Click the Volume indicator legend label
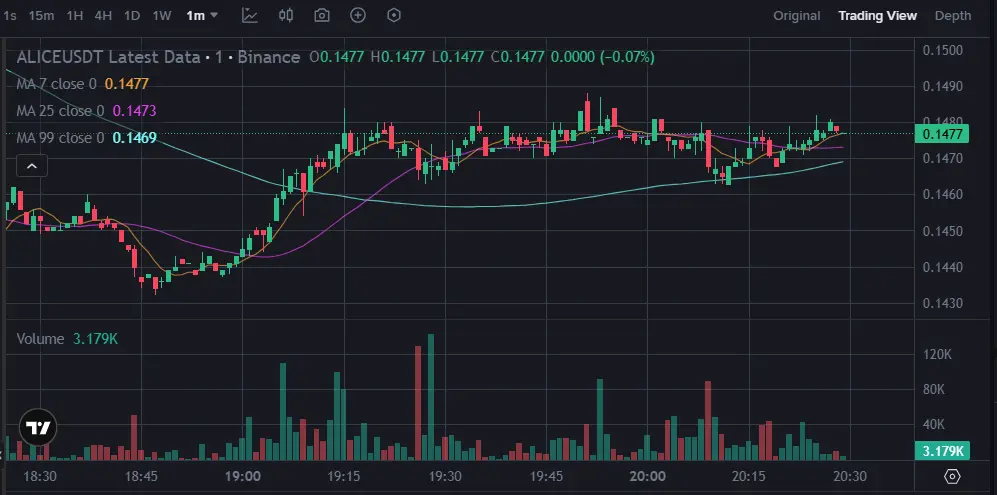This screenshot has height=495, width=997. point(40,339)
